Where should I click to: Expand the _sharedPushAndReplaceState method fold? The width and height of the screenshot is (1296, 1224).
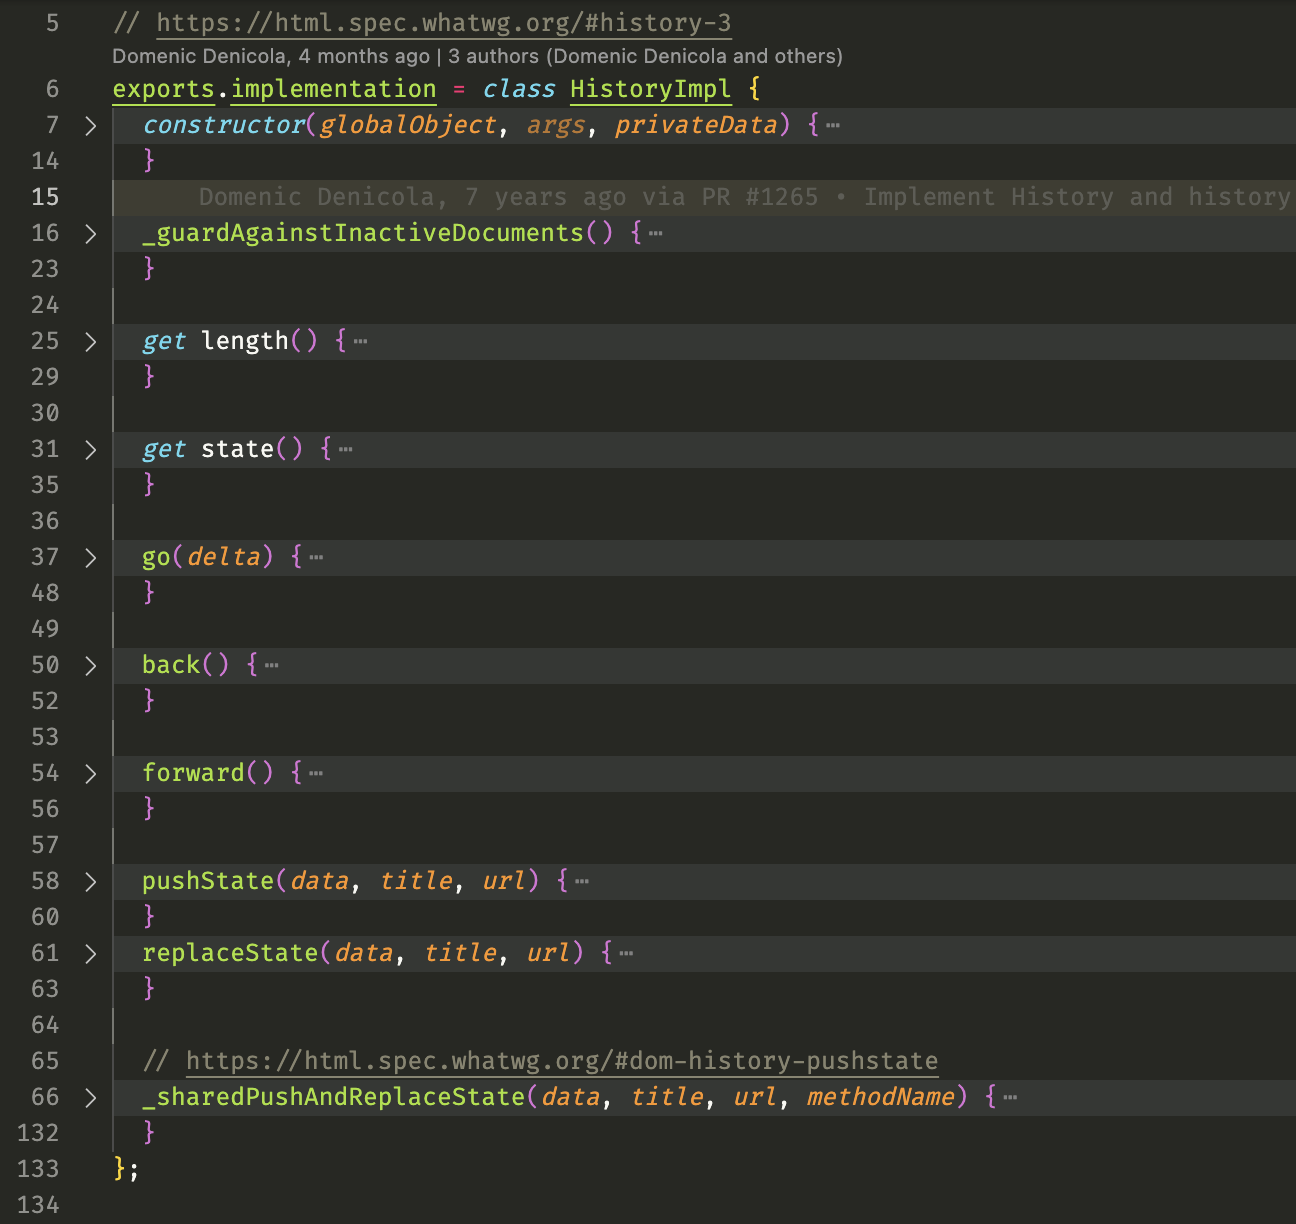pos(91,1097)
